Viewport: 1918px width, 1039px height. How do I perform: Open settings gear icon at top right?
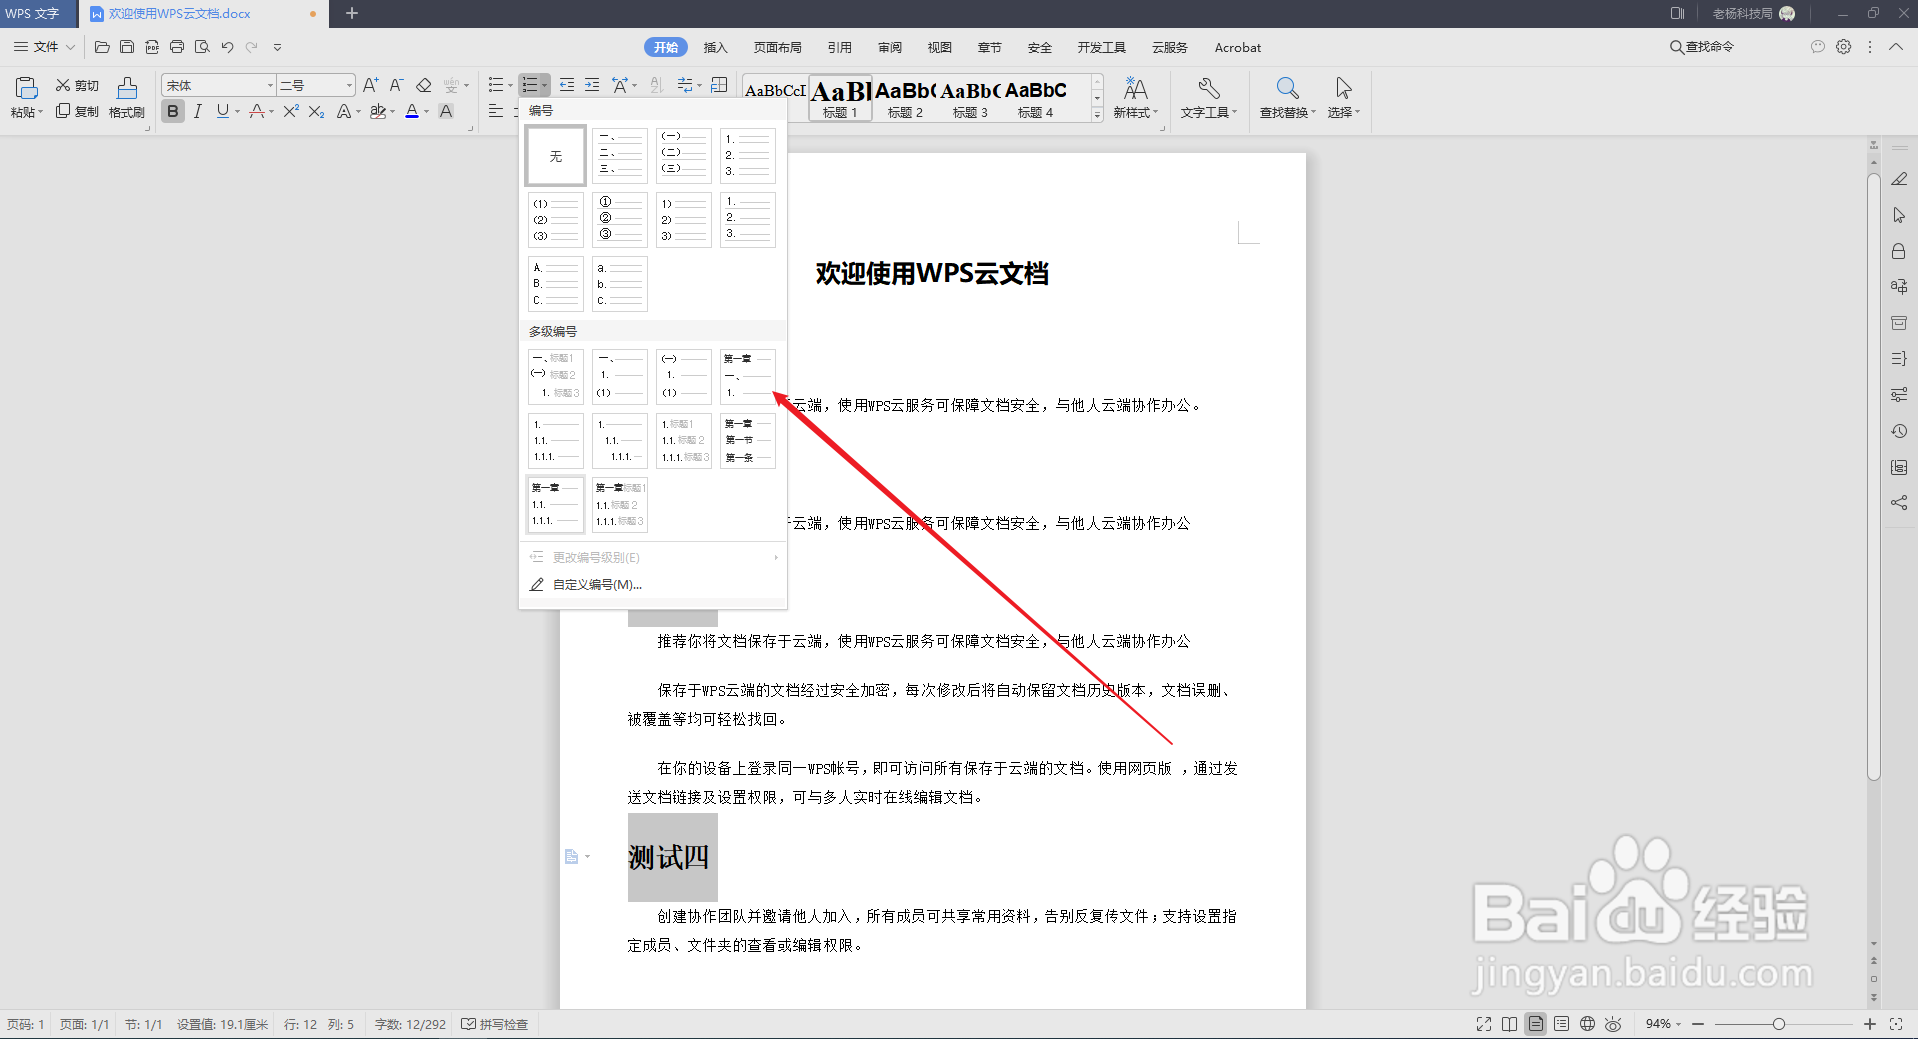point(1844,47)
